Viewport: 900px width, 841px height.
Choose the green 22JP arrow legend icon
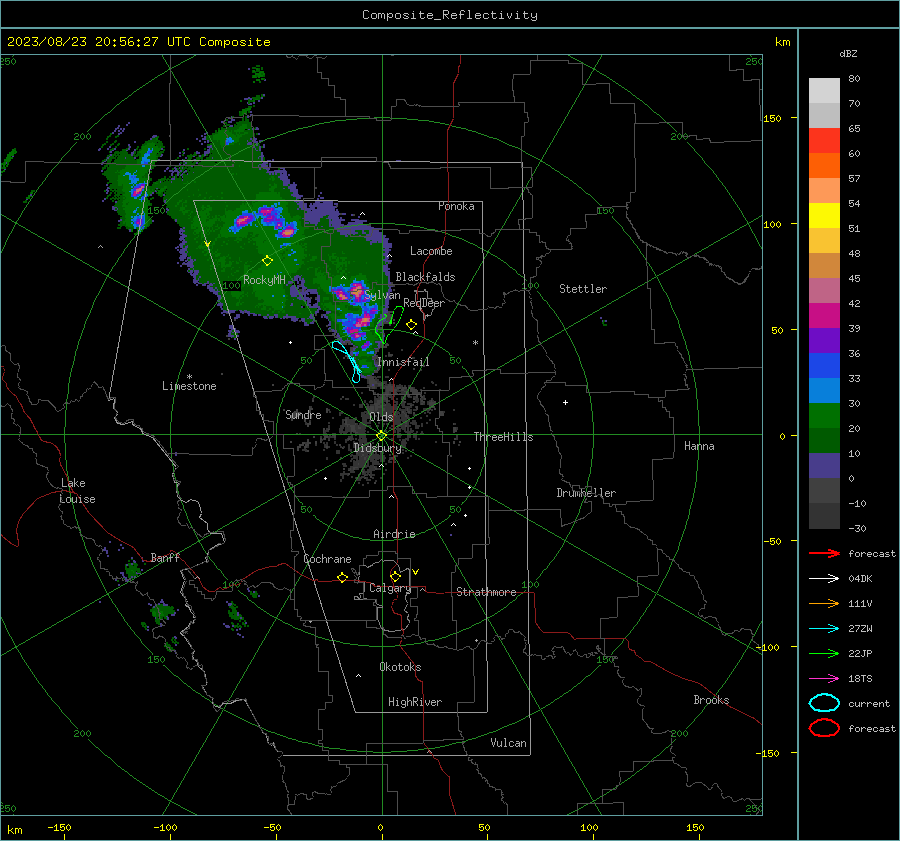(x=824, y=653)
